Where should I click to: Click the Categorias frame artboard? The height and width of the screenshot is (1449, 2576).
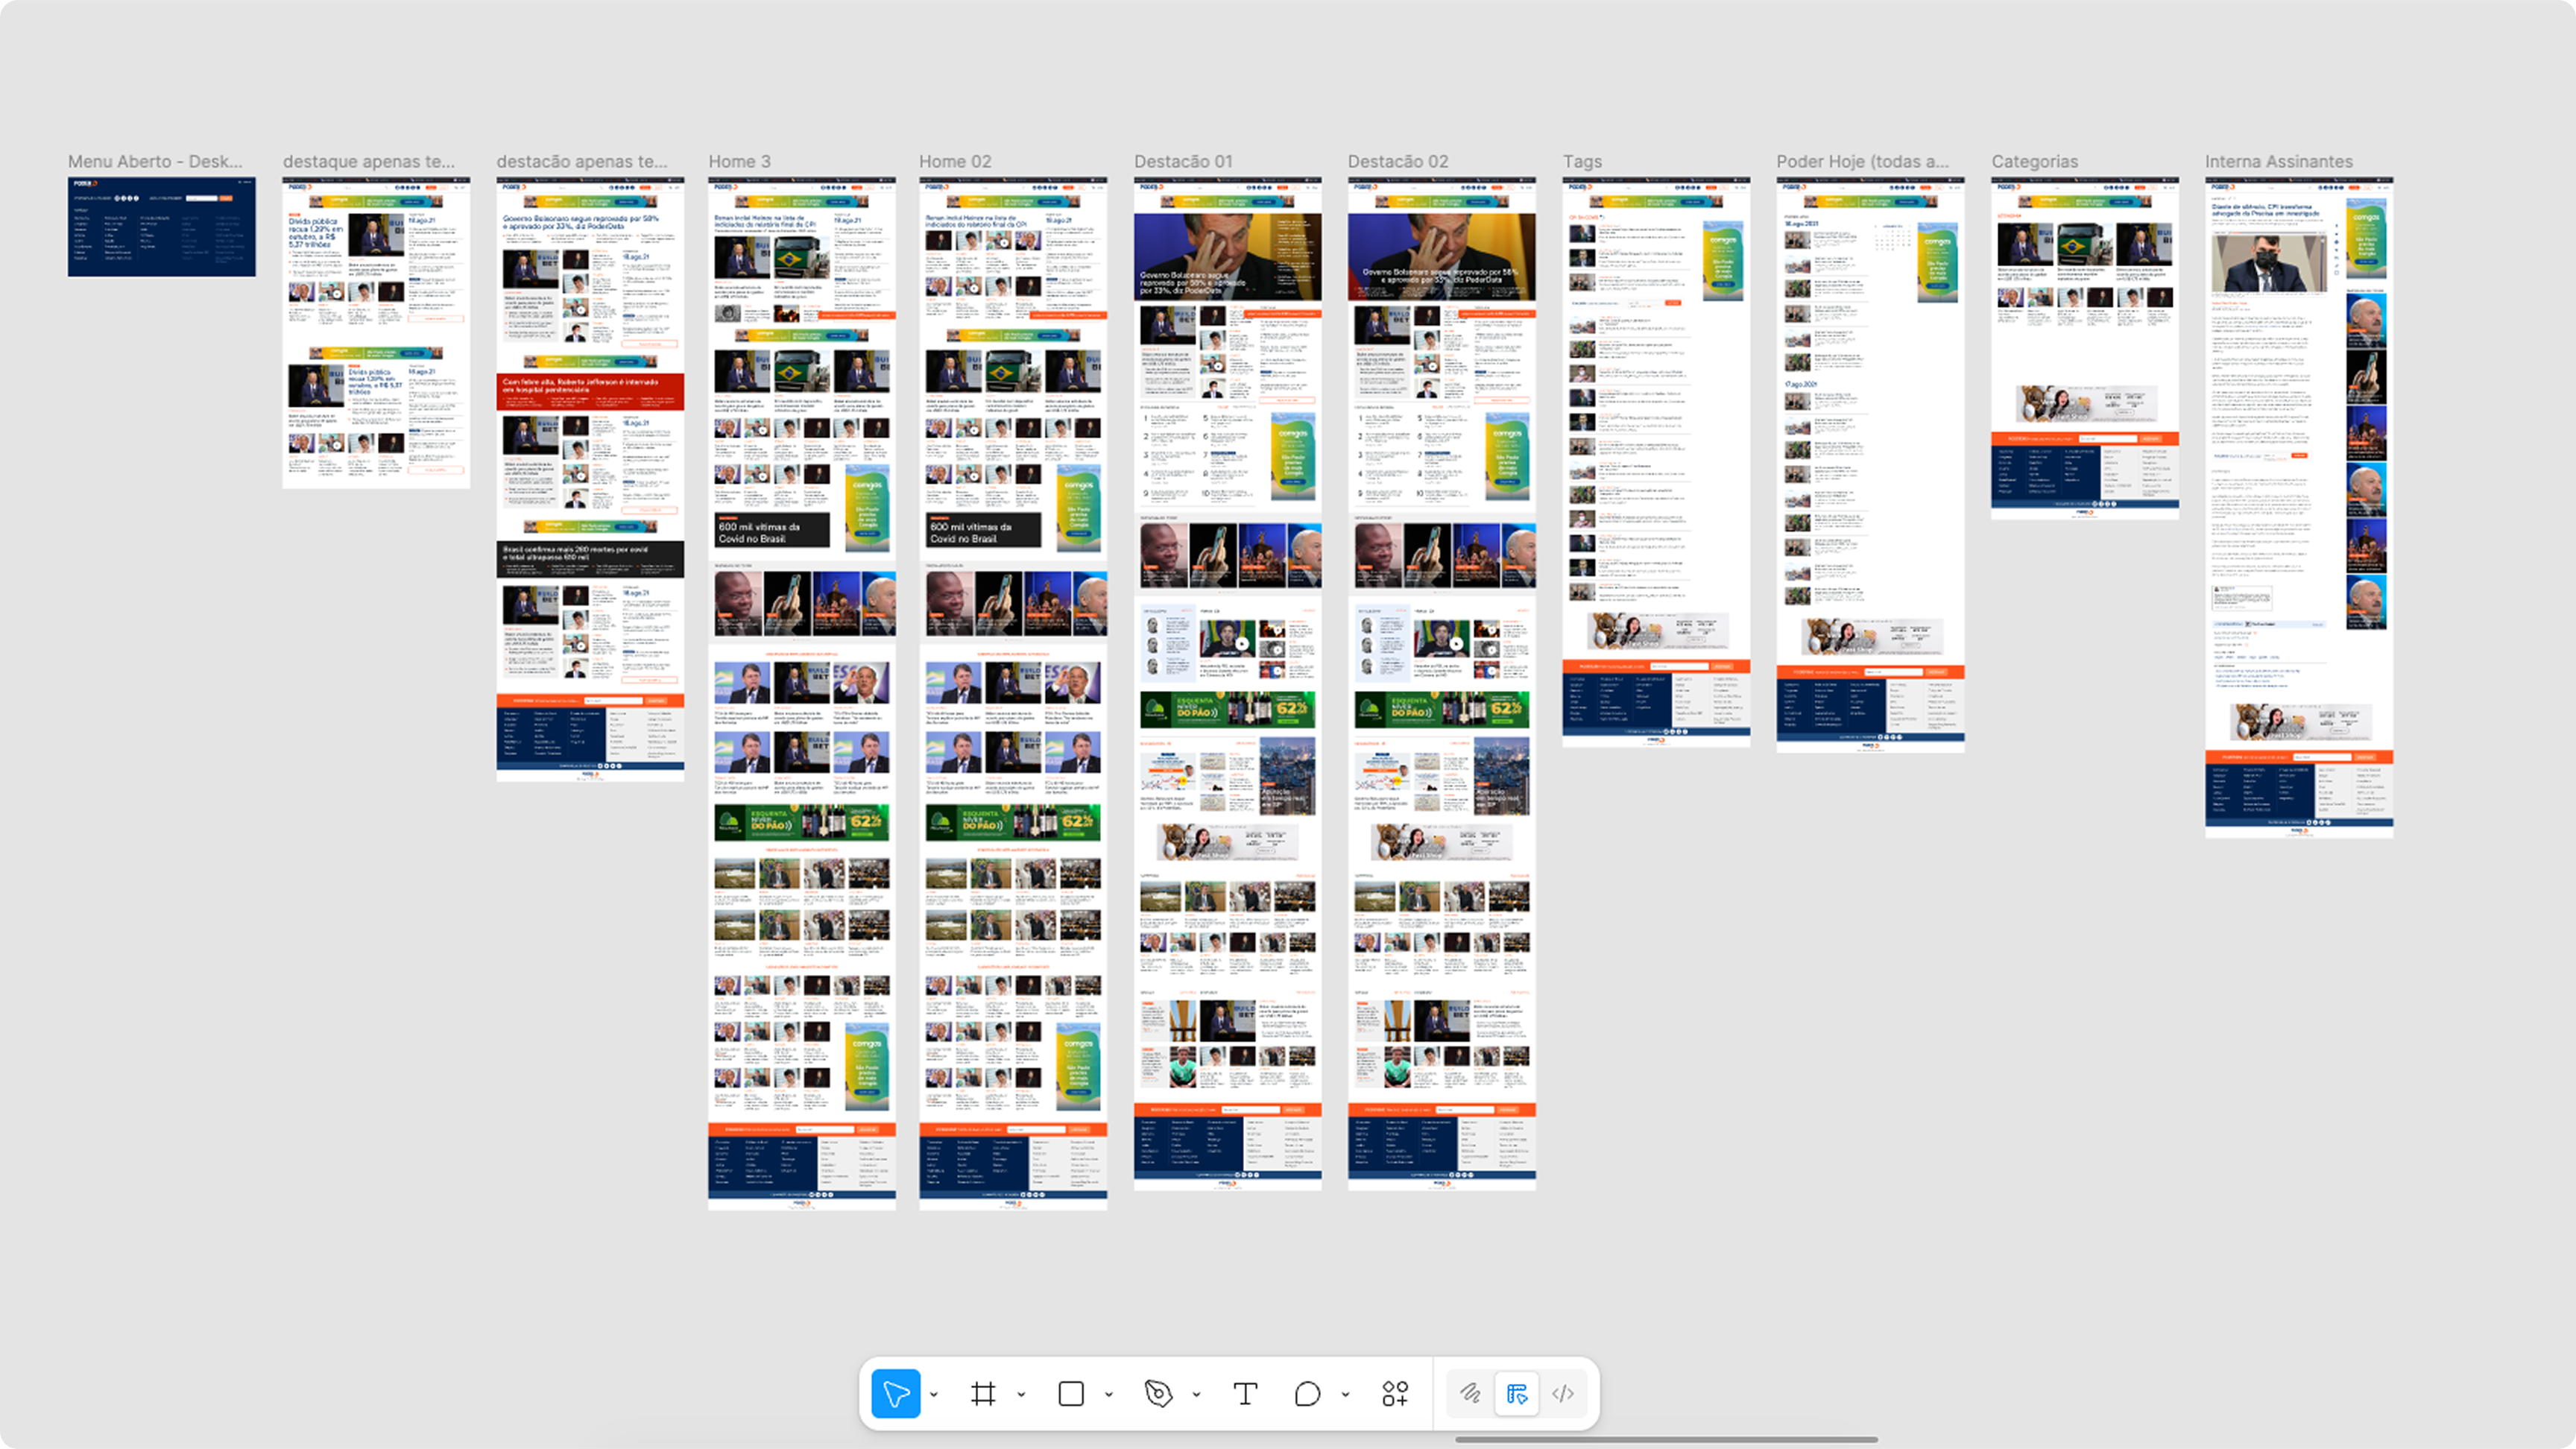pos(2085,348)
